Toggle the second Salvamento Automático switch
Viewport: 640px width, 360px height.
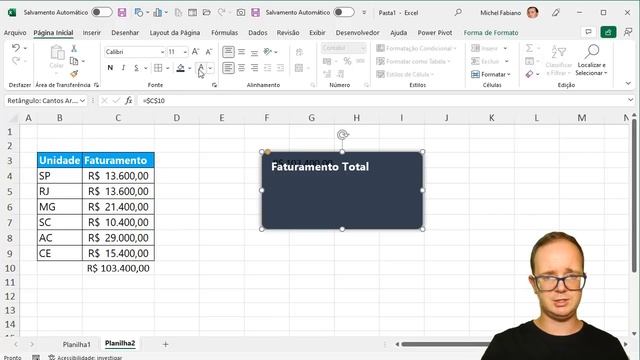(x=344, y=12)
